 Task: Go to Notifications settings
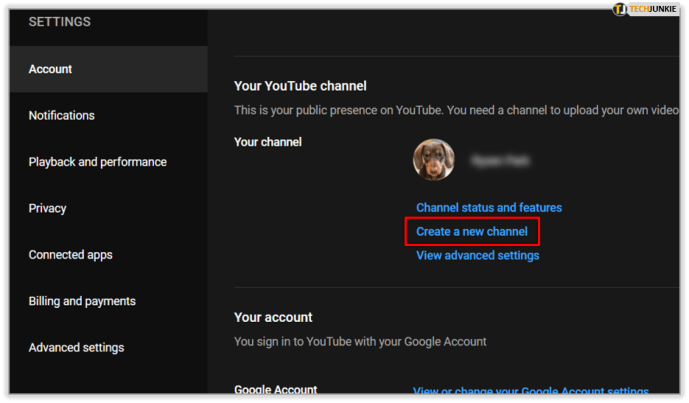(62, 116)
